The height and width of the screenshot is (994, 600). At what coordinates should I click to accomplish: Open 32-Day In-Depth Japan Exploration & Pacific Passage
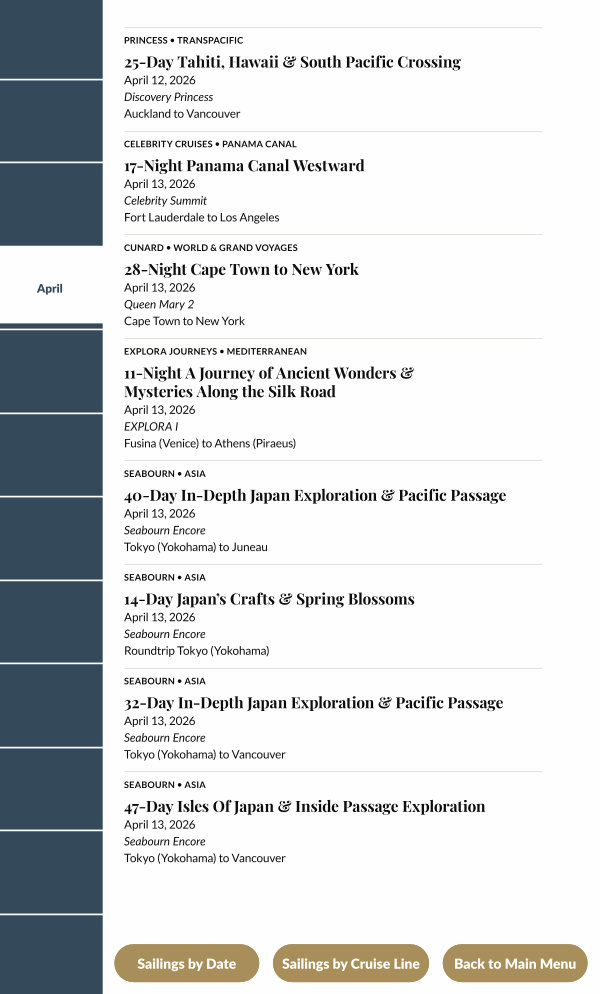click(313, 703)
